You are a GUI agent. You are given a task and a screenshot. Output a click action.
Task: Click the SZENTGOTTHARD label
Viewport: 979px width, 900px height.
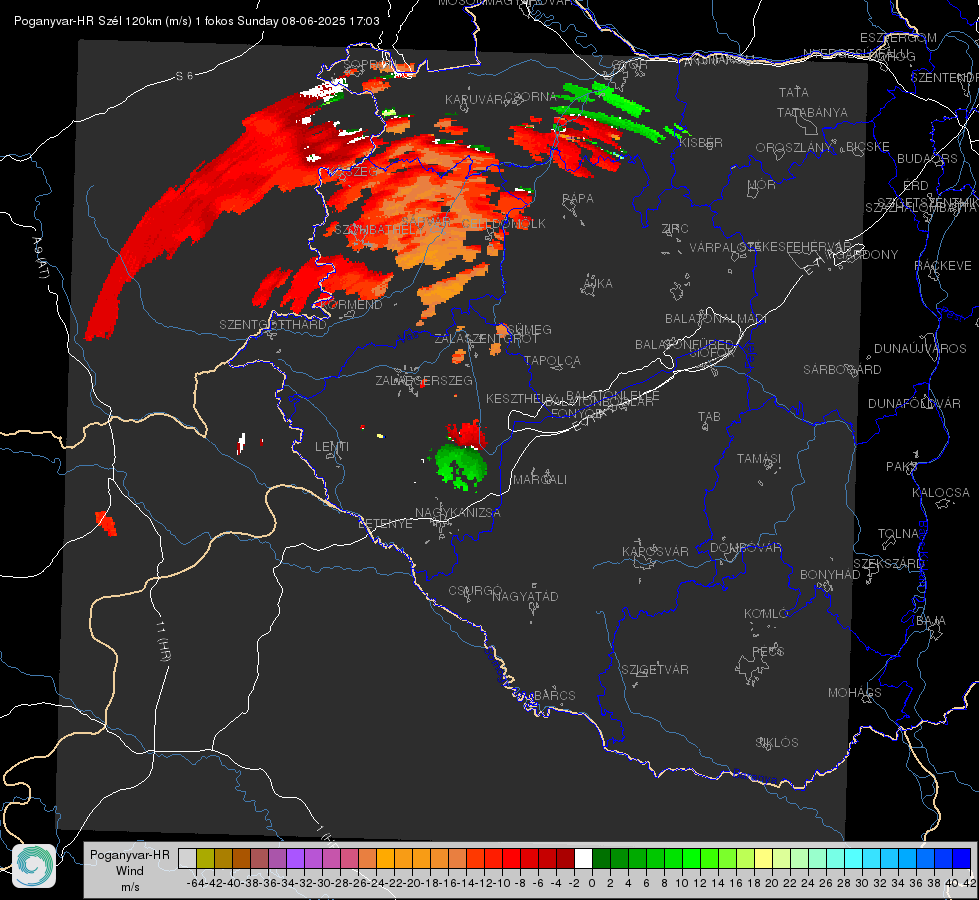tap(273, 325)
